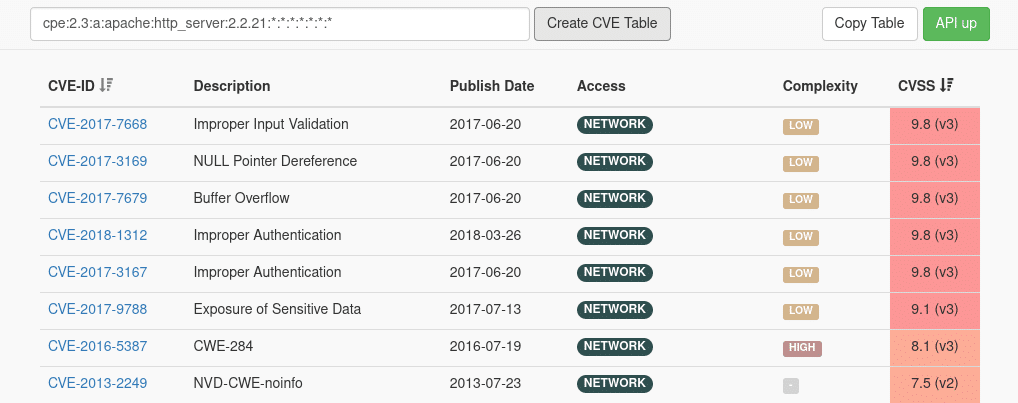Click the 8.1 (v3) CVSS cell

[x=935, y=348]
